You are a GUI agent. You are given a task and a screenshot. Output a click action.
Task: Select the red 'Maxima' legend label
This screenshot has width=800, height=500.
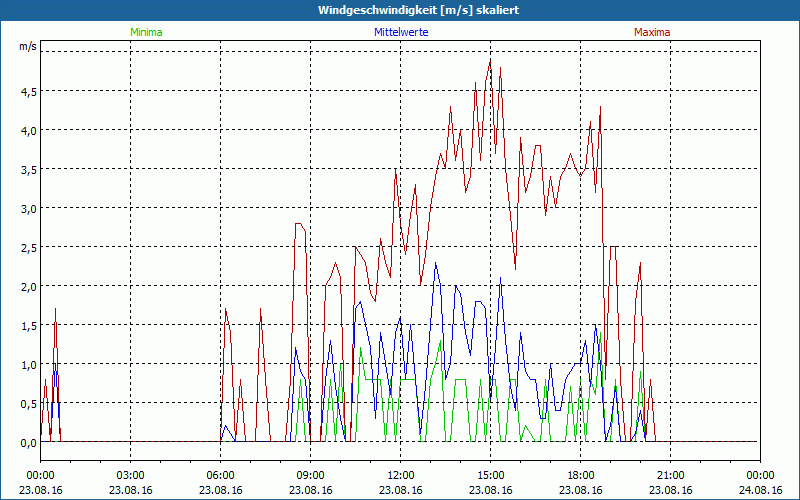coord(652,32)
